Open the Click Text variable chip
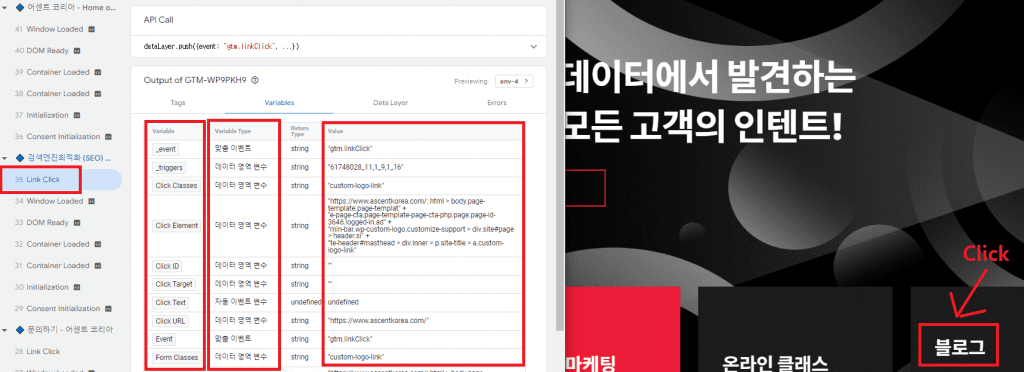This screenshot has width=1024, height=372. tap(171, 303)
